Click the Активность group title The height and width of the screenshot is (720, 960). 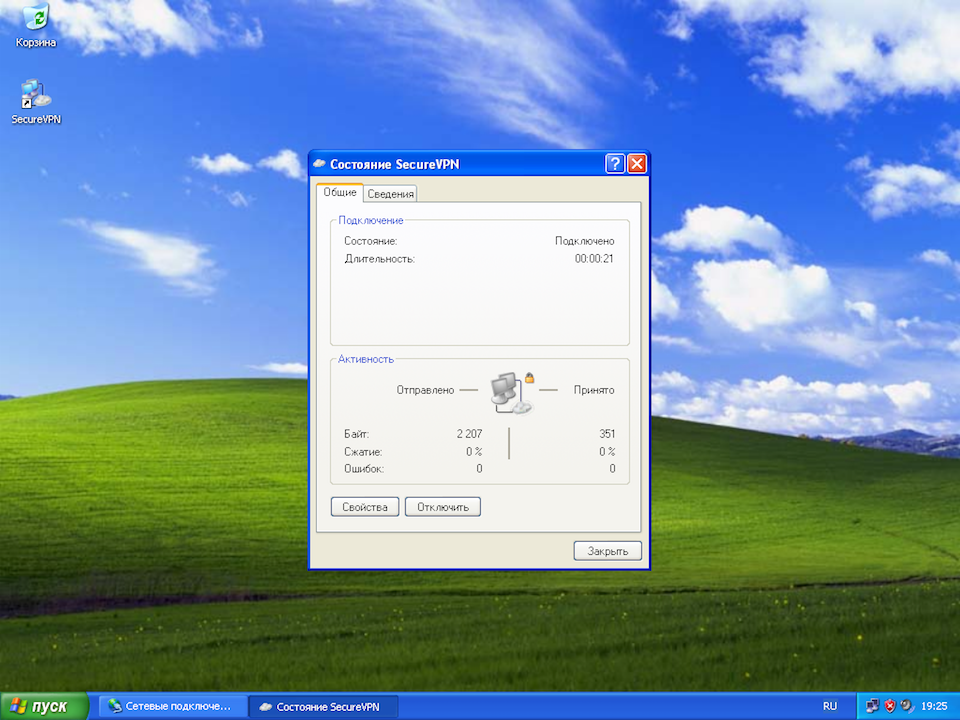(366, 359)
